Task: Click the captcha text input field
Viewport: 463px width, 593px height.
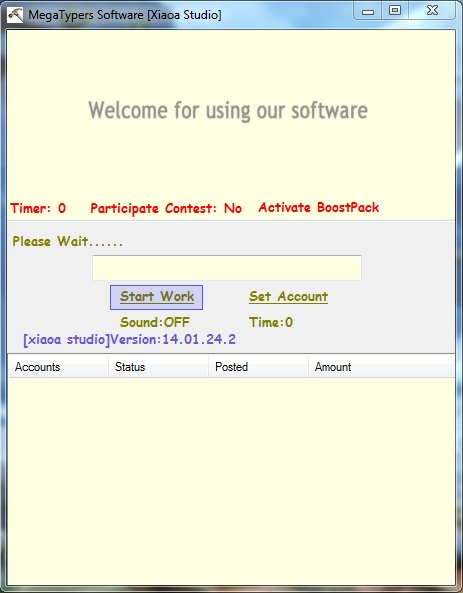Action: click(227, 268)
